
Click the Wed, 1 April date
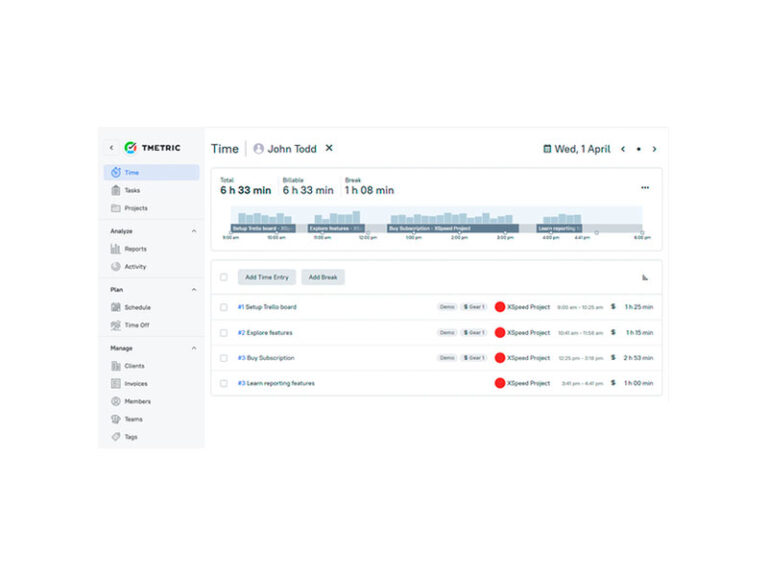(x=582, y=149)
